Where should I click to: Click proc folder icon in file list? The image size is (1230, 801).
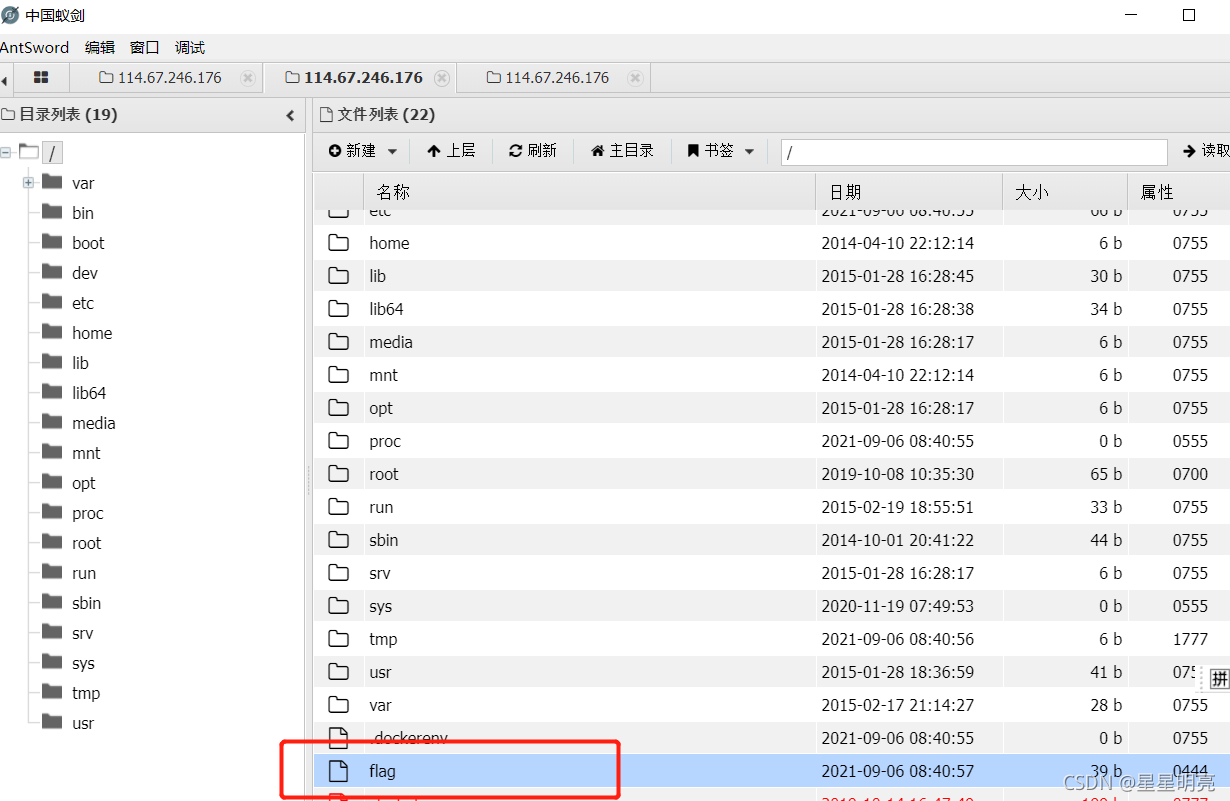tap(339, 441)
